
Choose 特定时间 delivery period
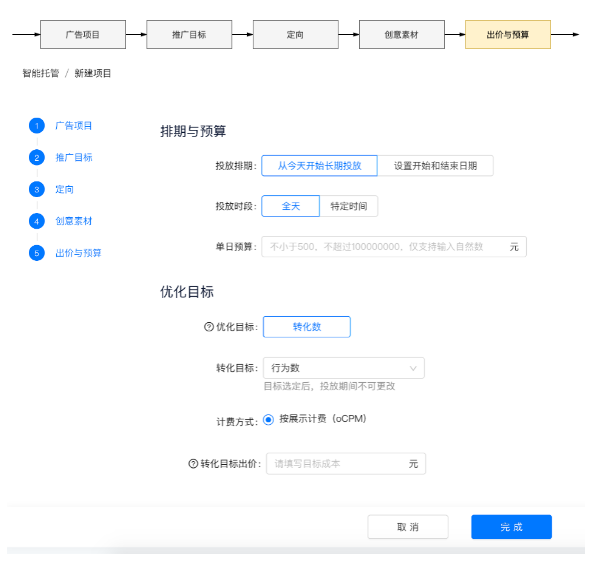tap(349, 206)
